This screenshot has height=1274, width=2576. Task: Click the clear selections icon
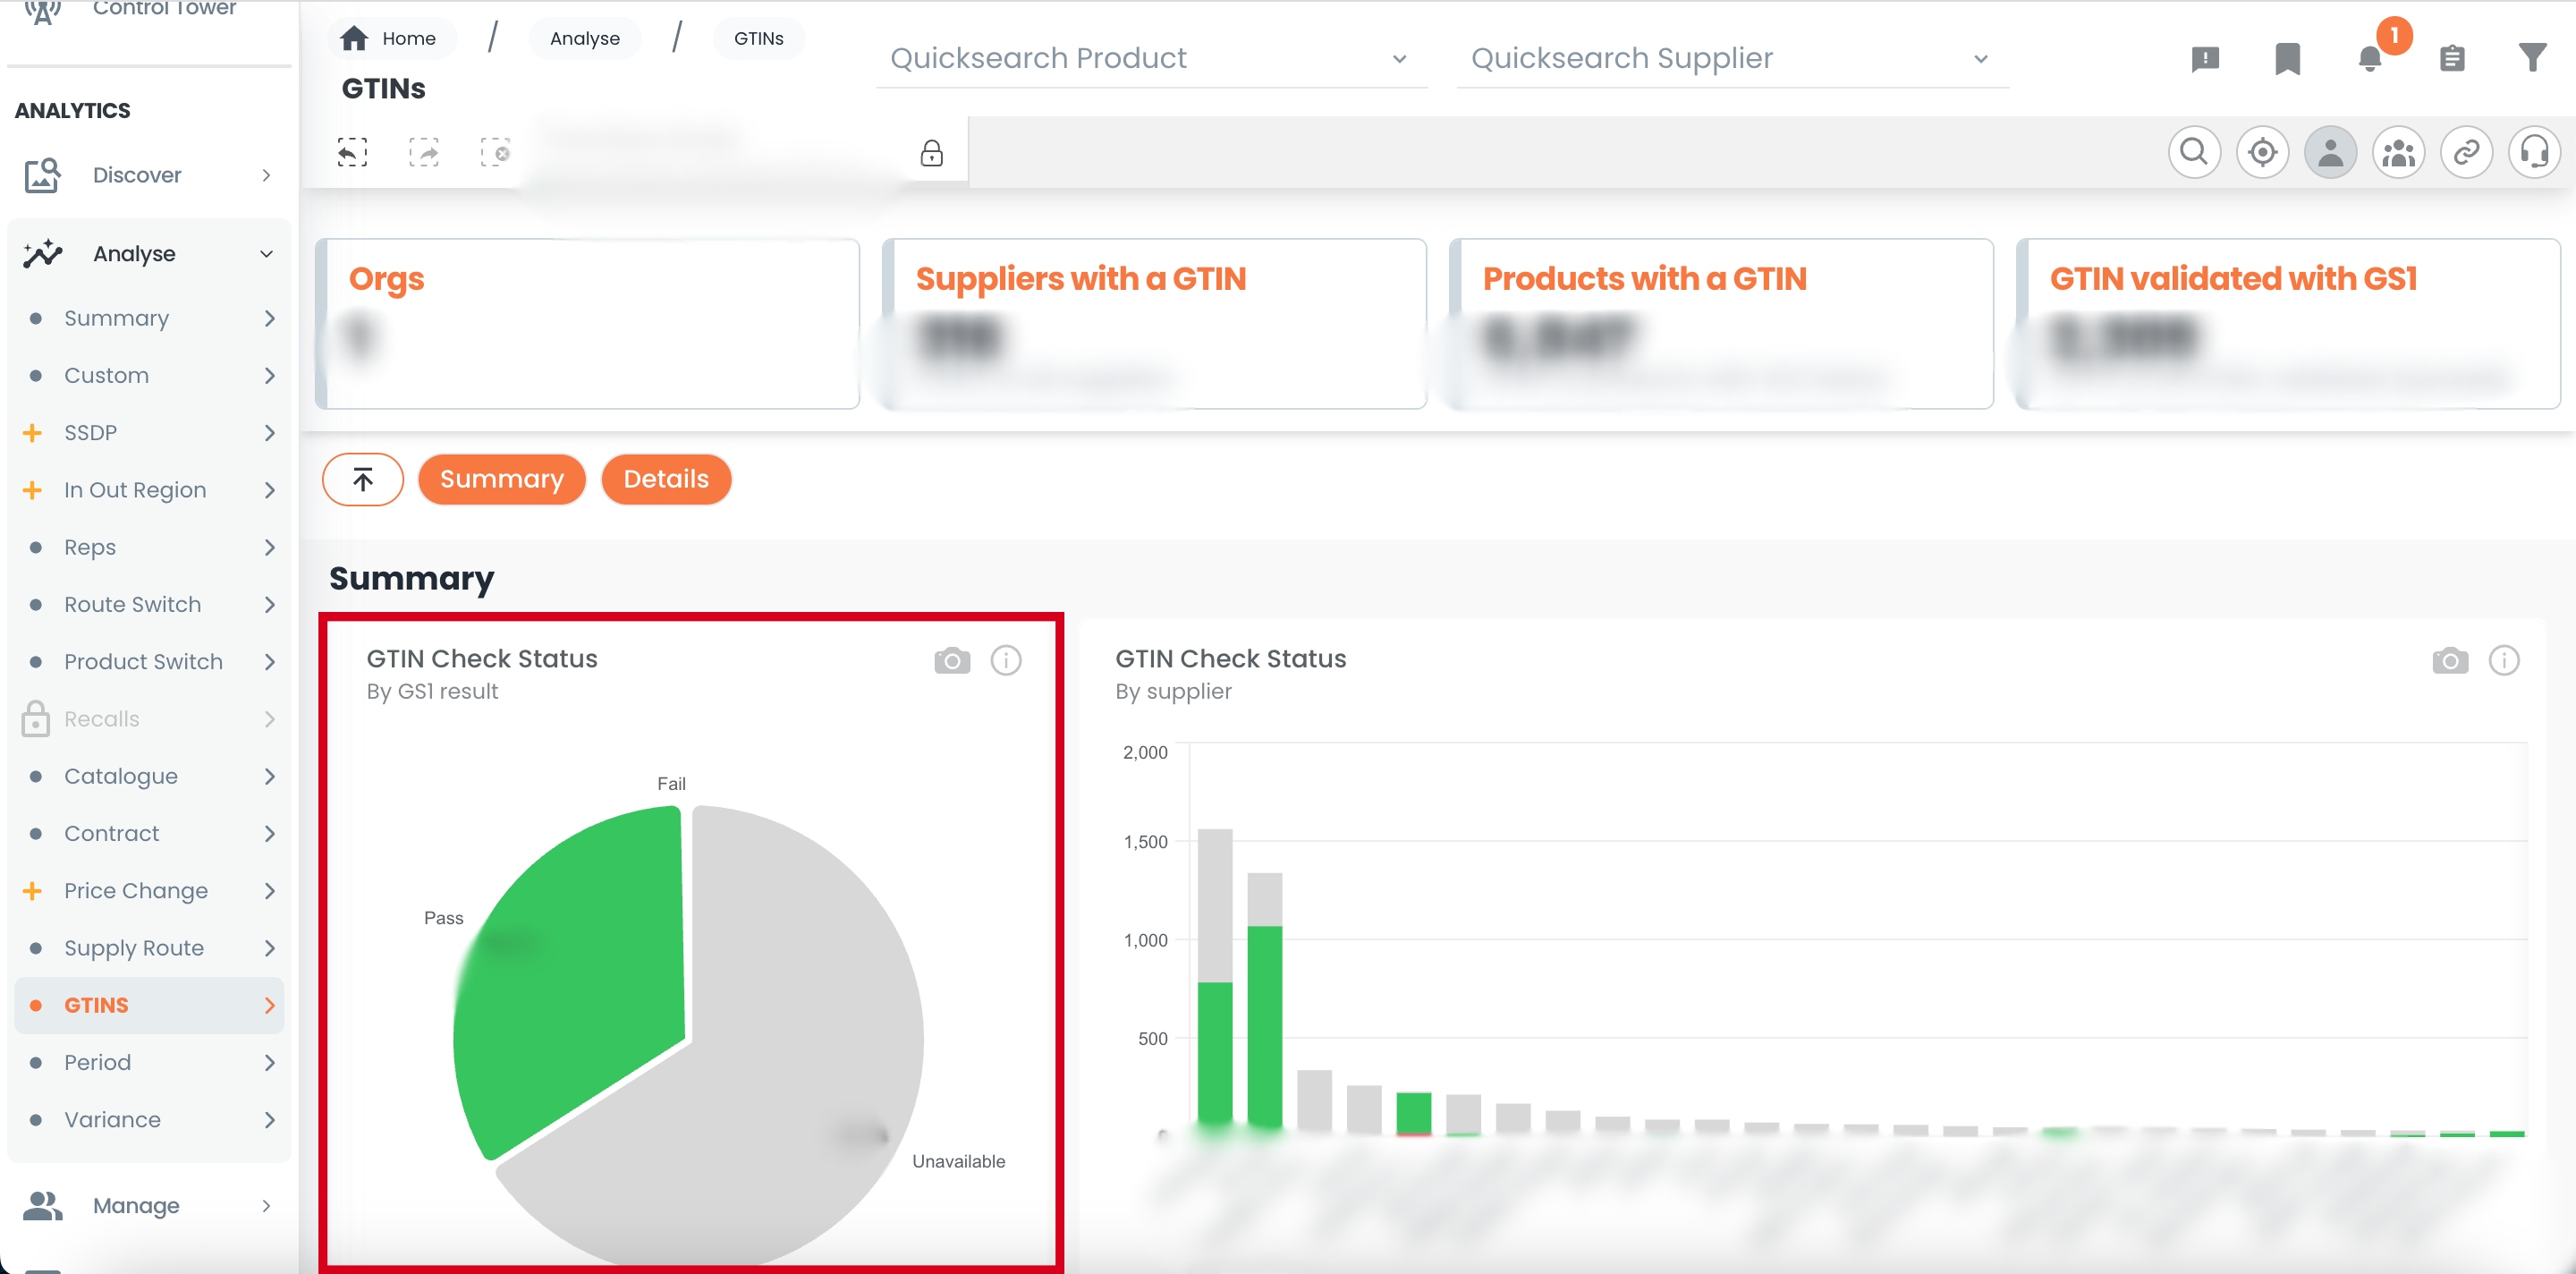[x=495, y=152]
